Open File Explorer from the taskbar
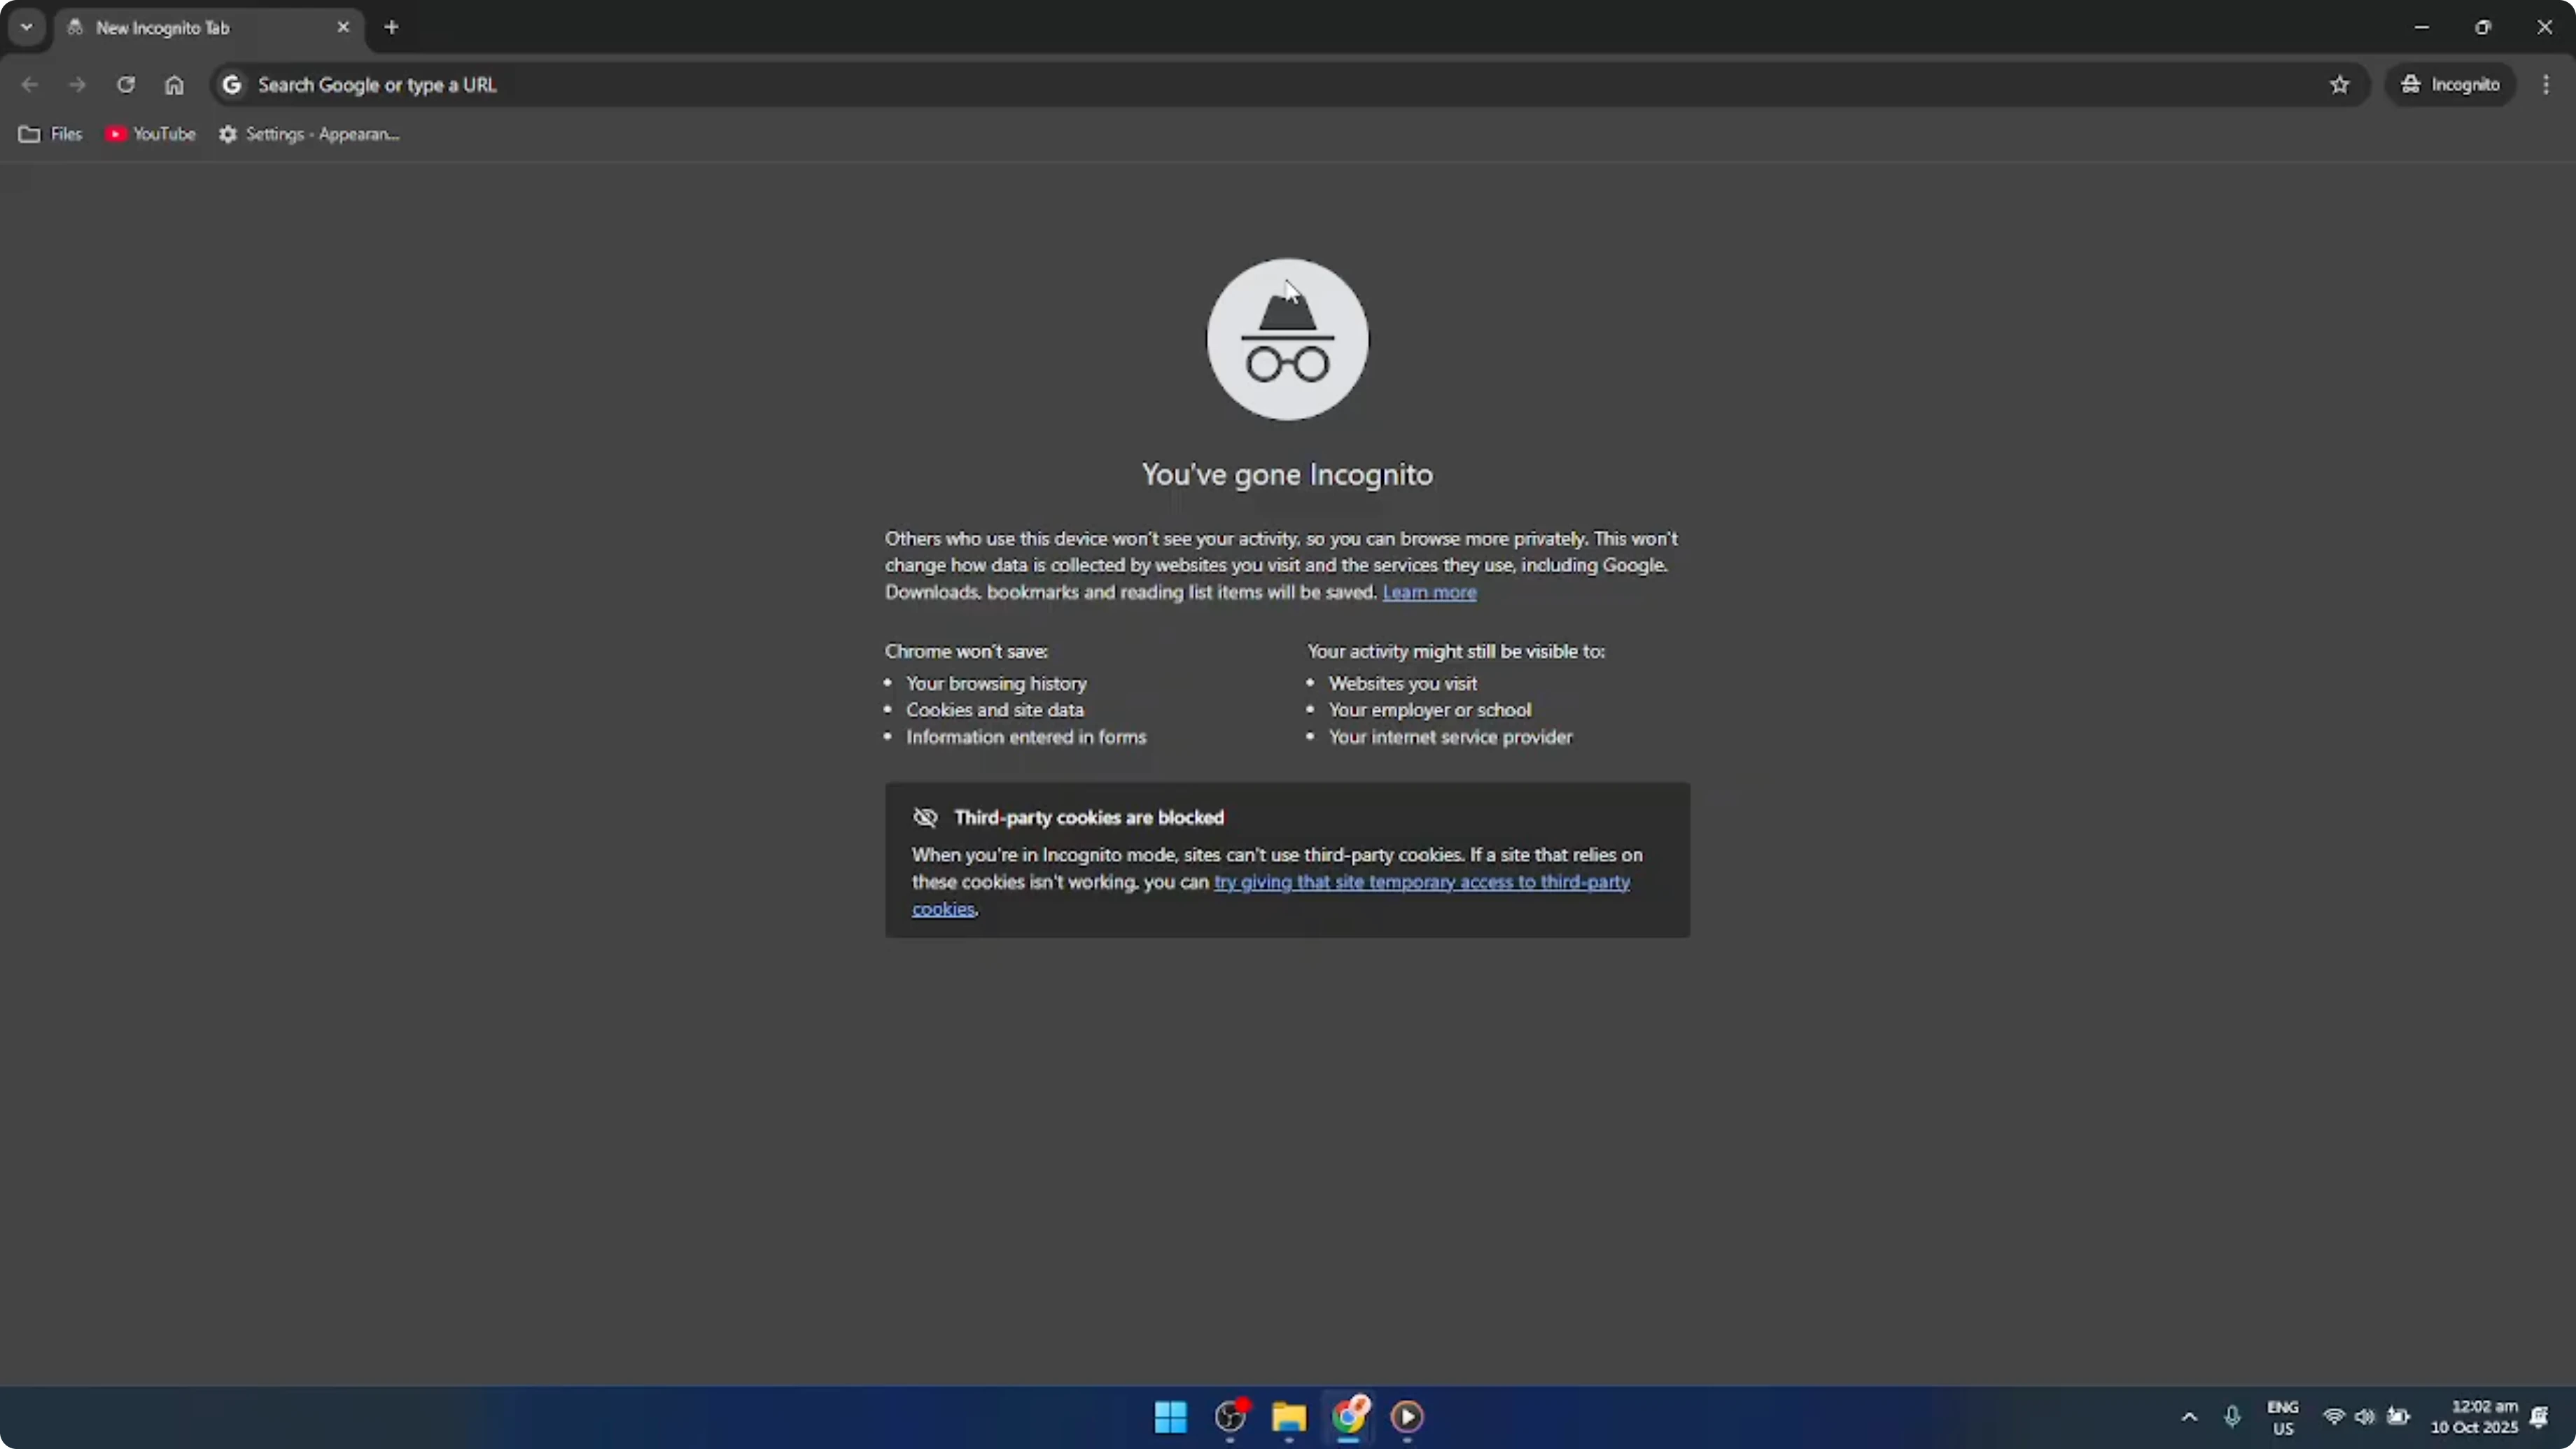Viewport: 2576px width, 1449px height. 1289,1418
